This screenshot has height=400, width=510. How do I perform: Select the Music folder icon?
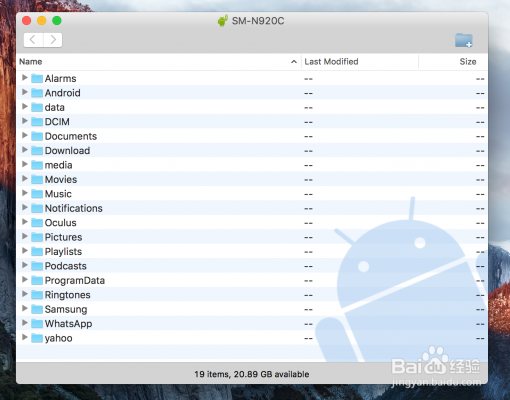coord(37,194)
